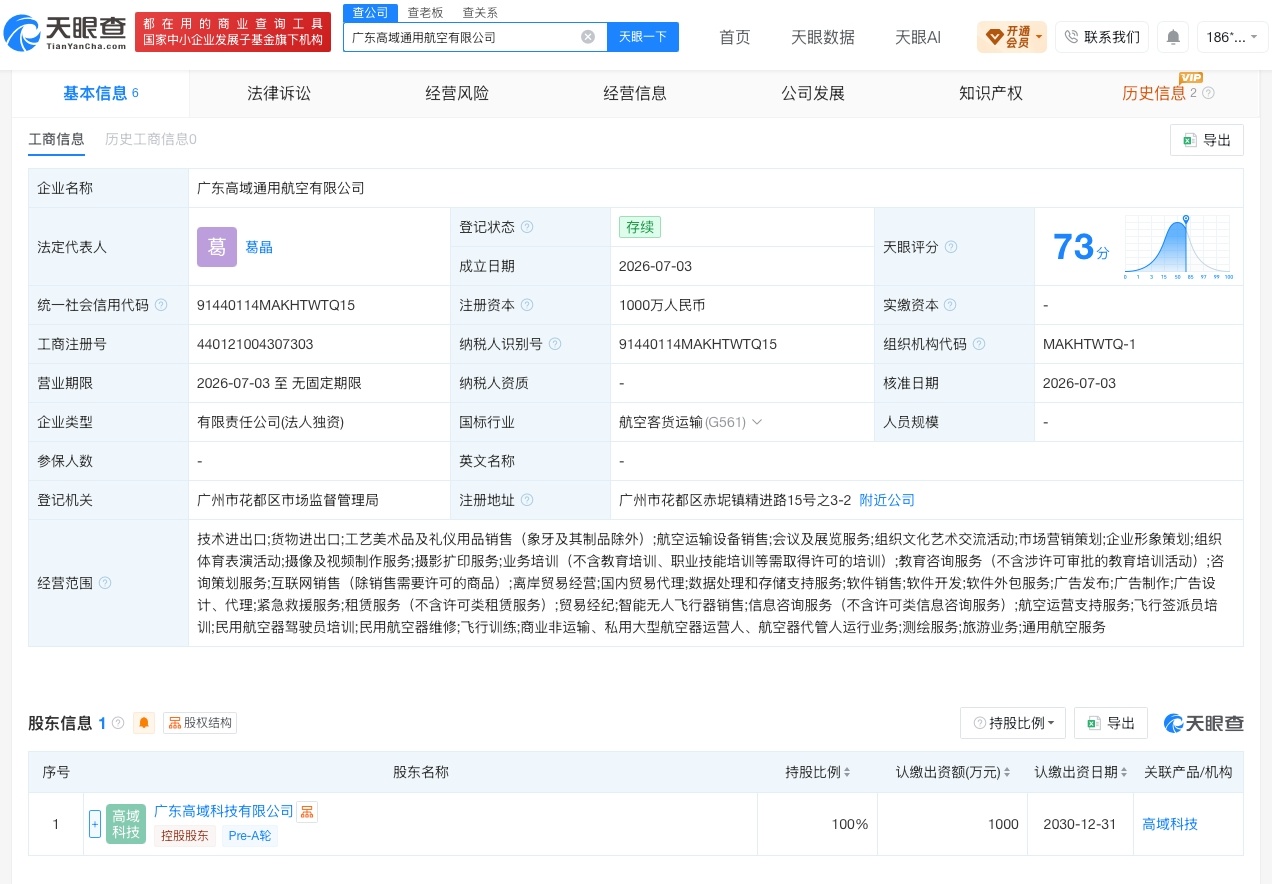Click the 联系我们 button
1272x884 pixels.
tap(1102, 37)
